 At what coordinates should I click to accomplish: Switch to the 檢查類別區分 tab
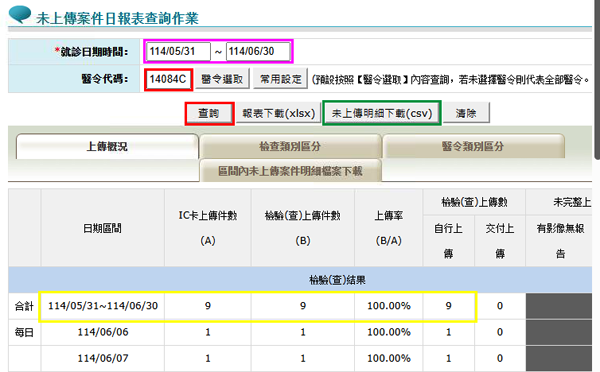click(290, 146)
